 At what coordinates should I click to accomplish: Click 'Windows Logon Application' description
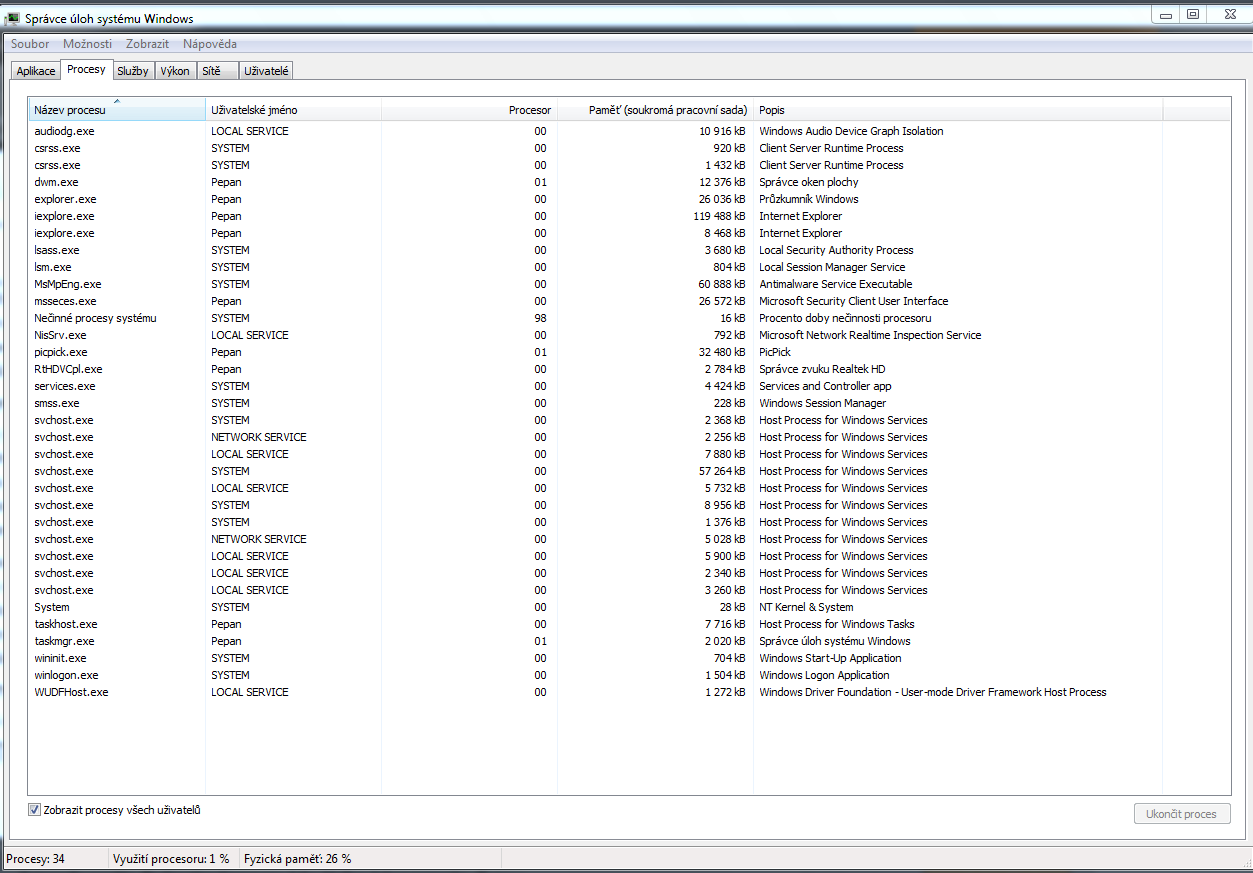click(x=824, y=675)
